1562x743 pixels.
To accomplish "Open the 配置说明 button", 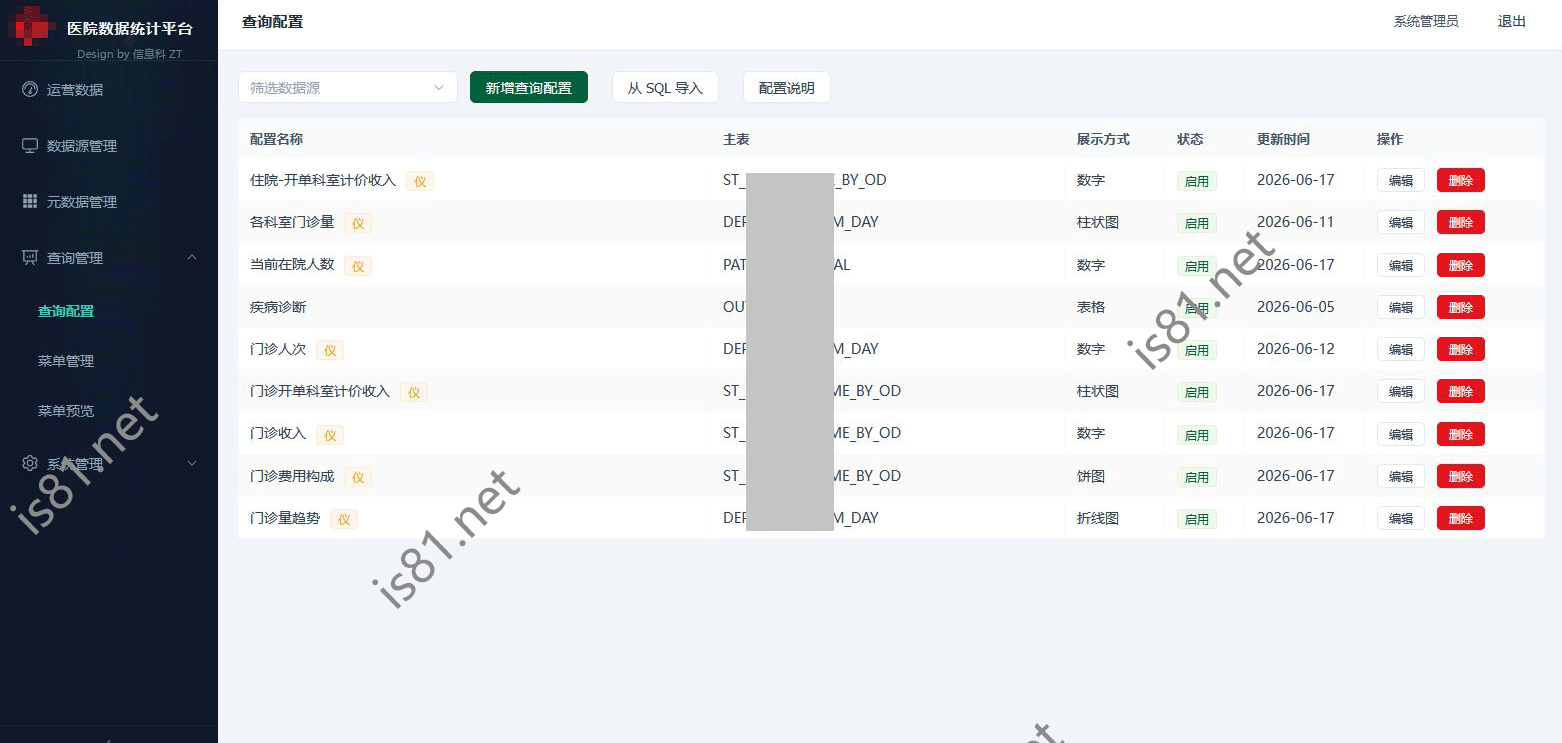I will 787,87.
